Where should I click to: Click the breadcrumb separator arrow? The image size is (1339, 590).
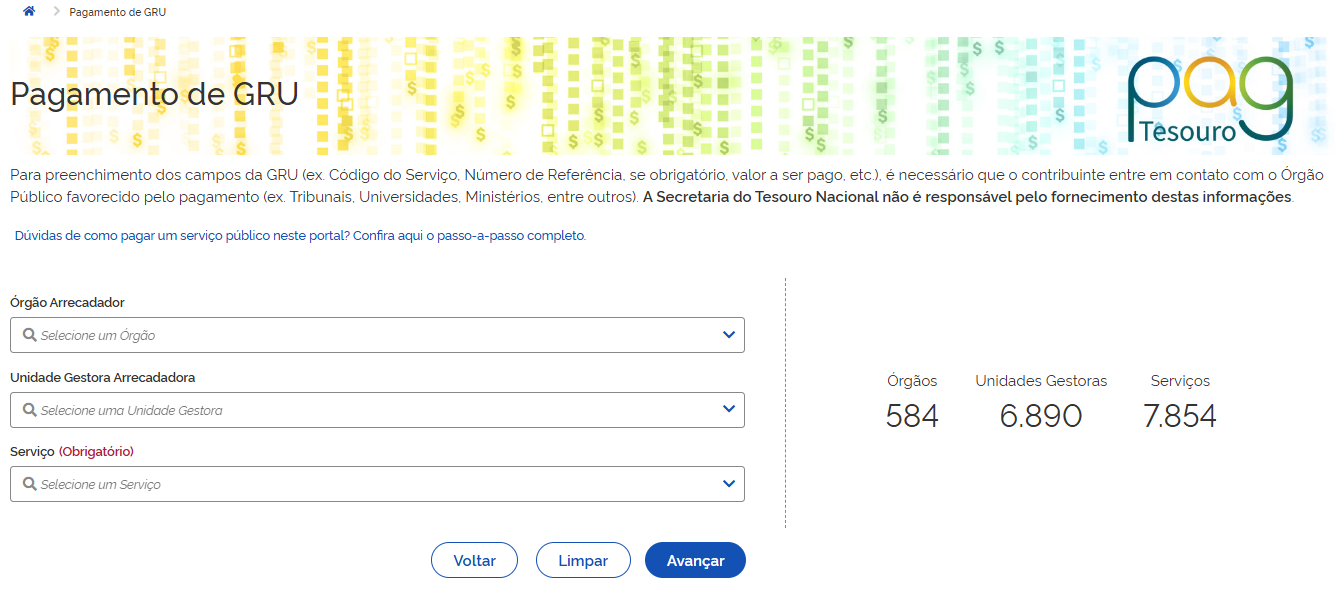56,12
